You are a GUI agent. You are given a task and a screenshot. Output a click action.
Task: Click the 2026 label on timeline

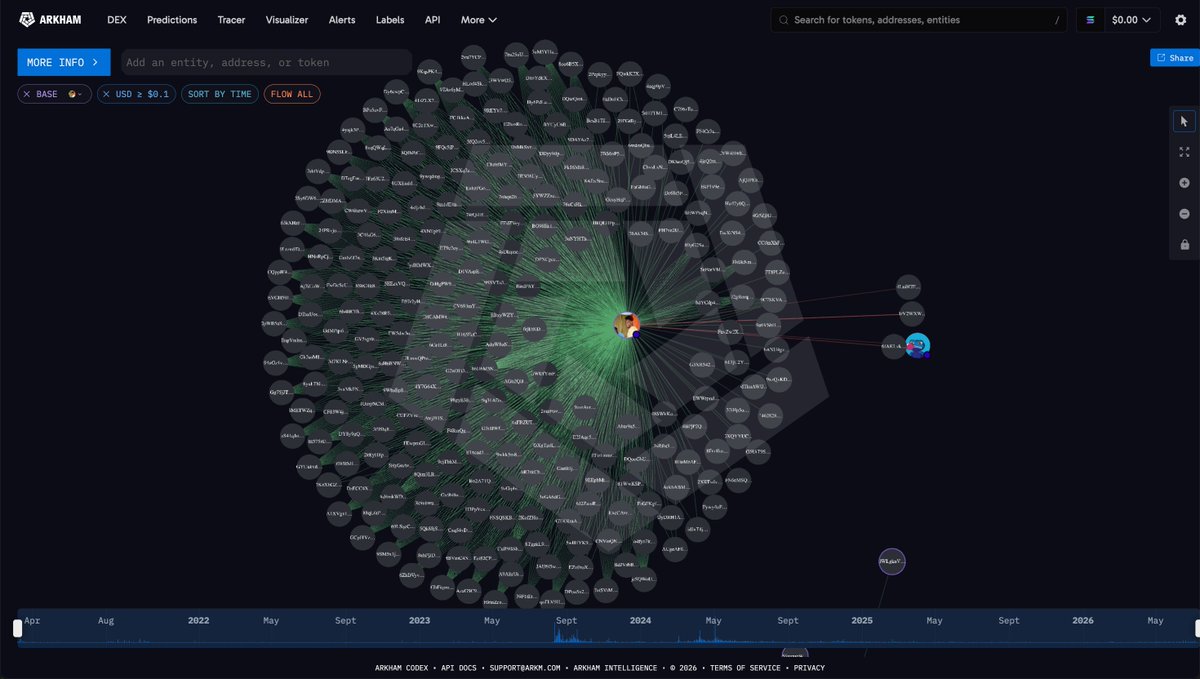coord(1083,620)
